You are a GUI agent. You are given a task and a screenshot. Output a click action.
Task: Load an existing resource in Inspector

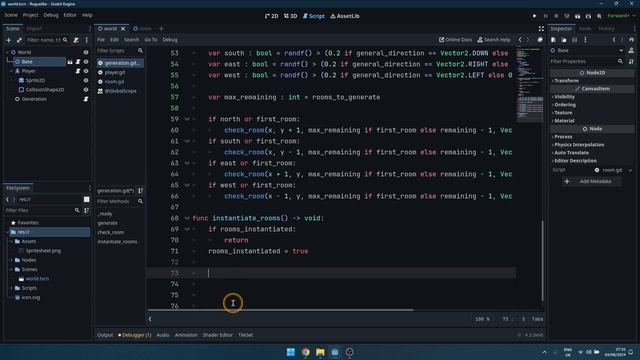[564, 40]
